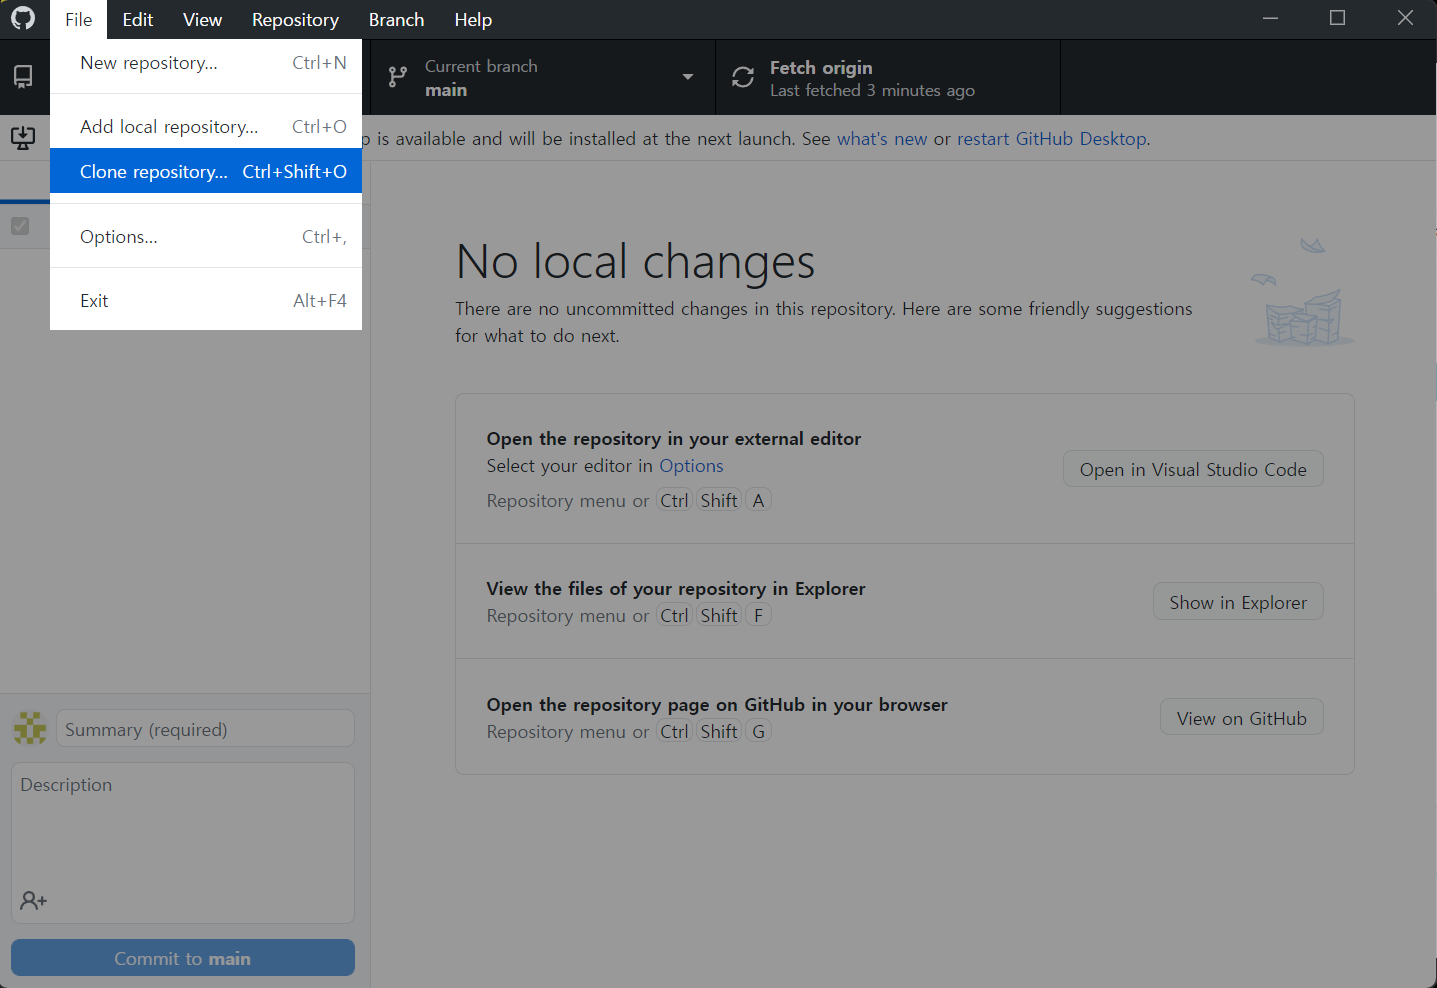Click the Commit to main button
The image size is (1437, 988).
tap(183, 958)
